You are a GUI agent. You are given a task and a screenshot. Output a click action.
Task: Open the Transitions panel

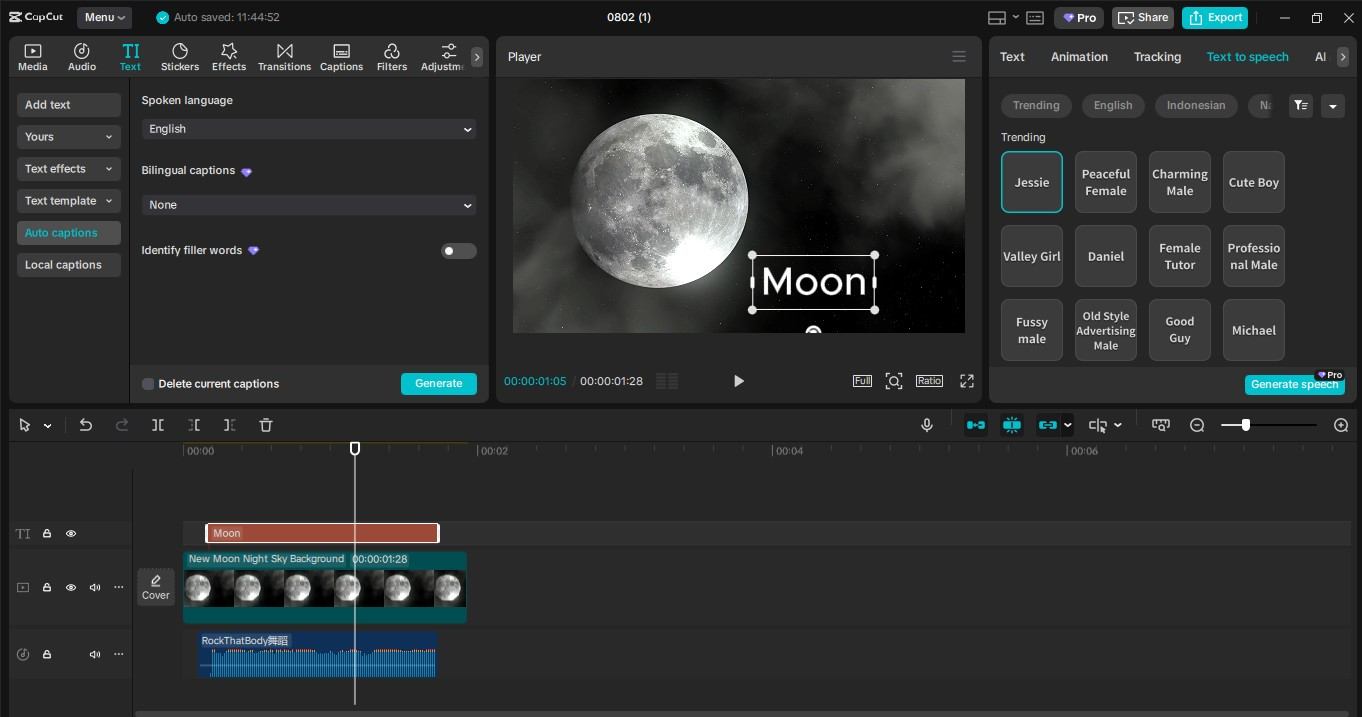284,57
